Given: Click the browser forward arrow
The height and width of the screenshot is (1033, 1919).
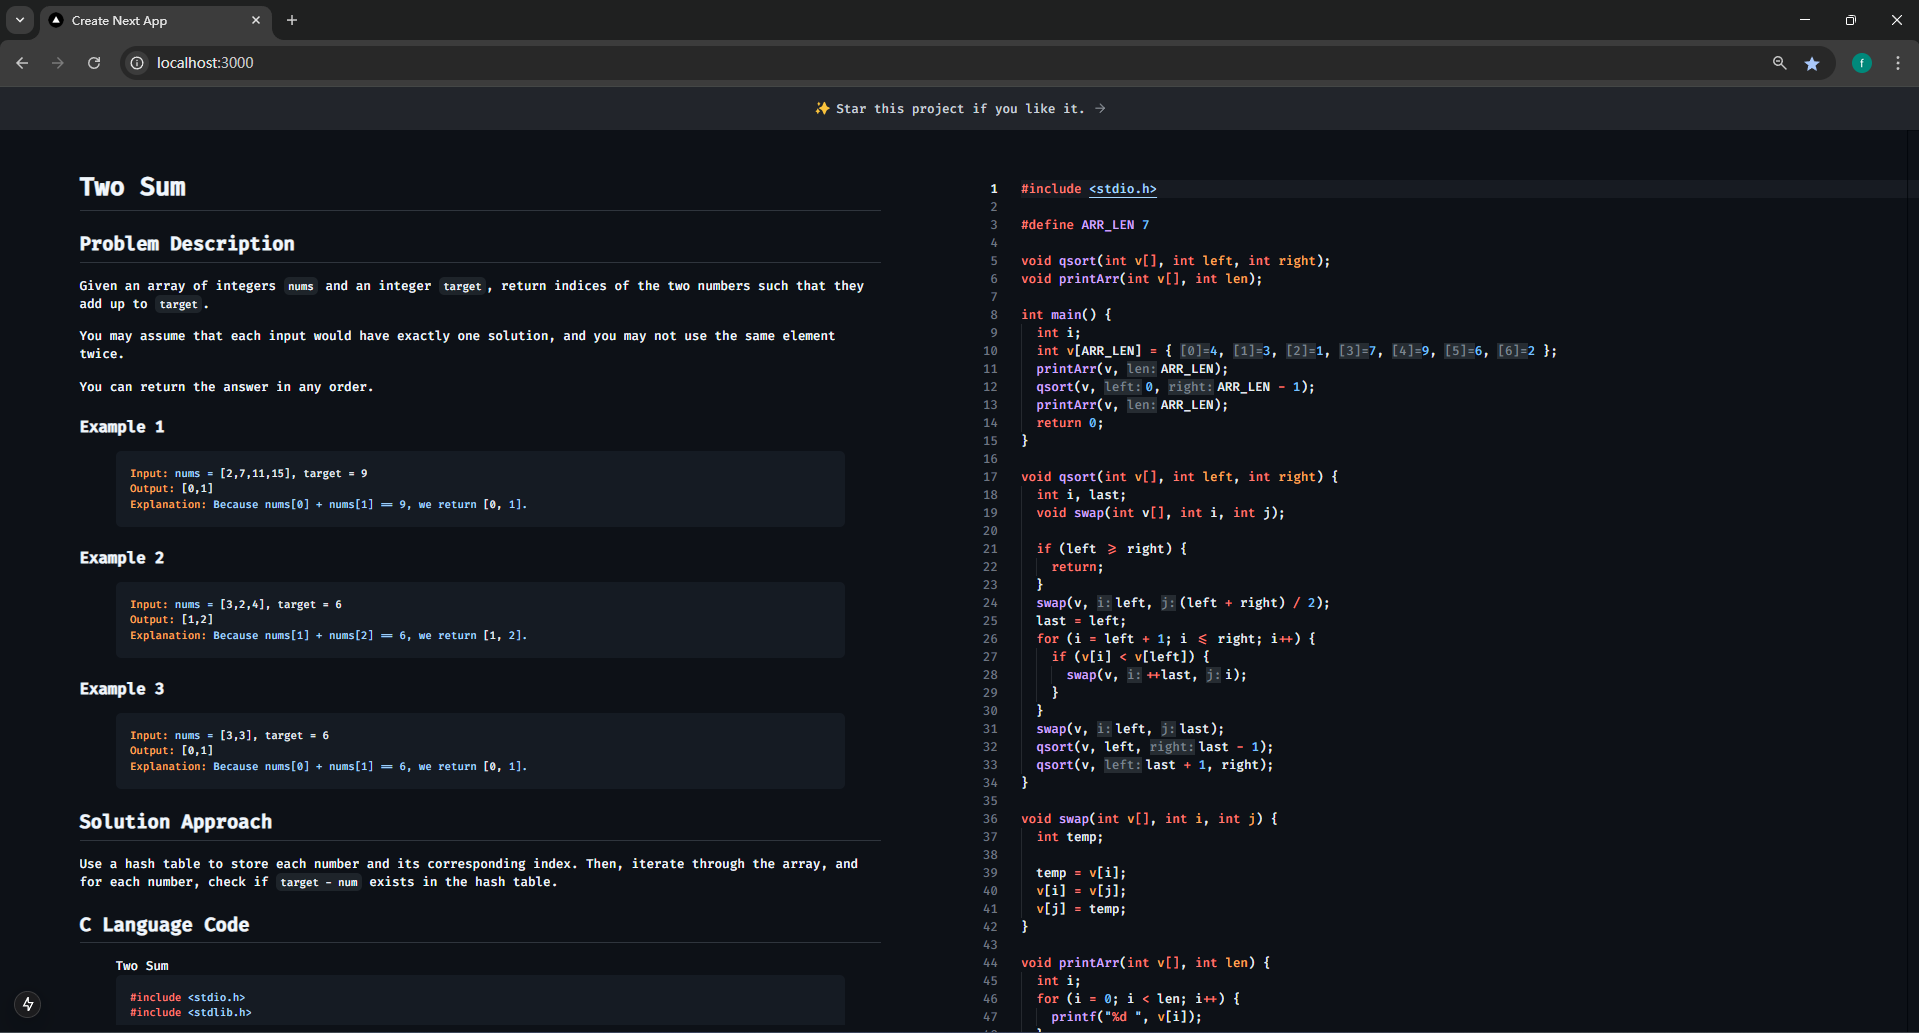Looking at the screenshot, I should tap(58, 63).
